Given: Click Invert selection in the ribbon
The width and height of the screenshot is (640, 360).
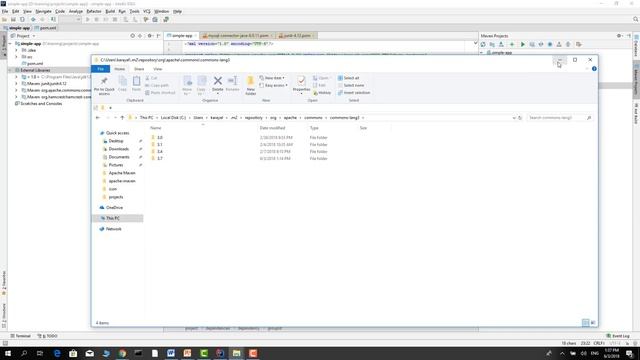Looking at the screenshot, I should 354,93.
